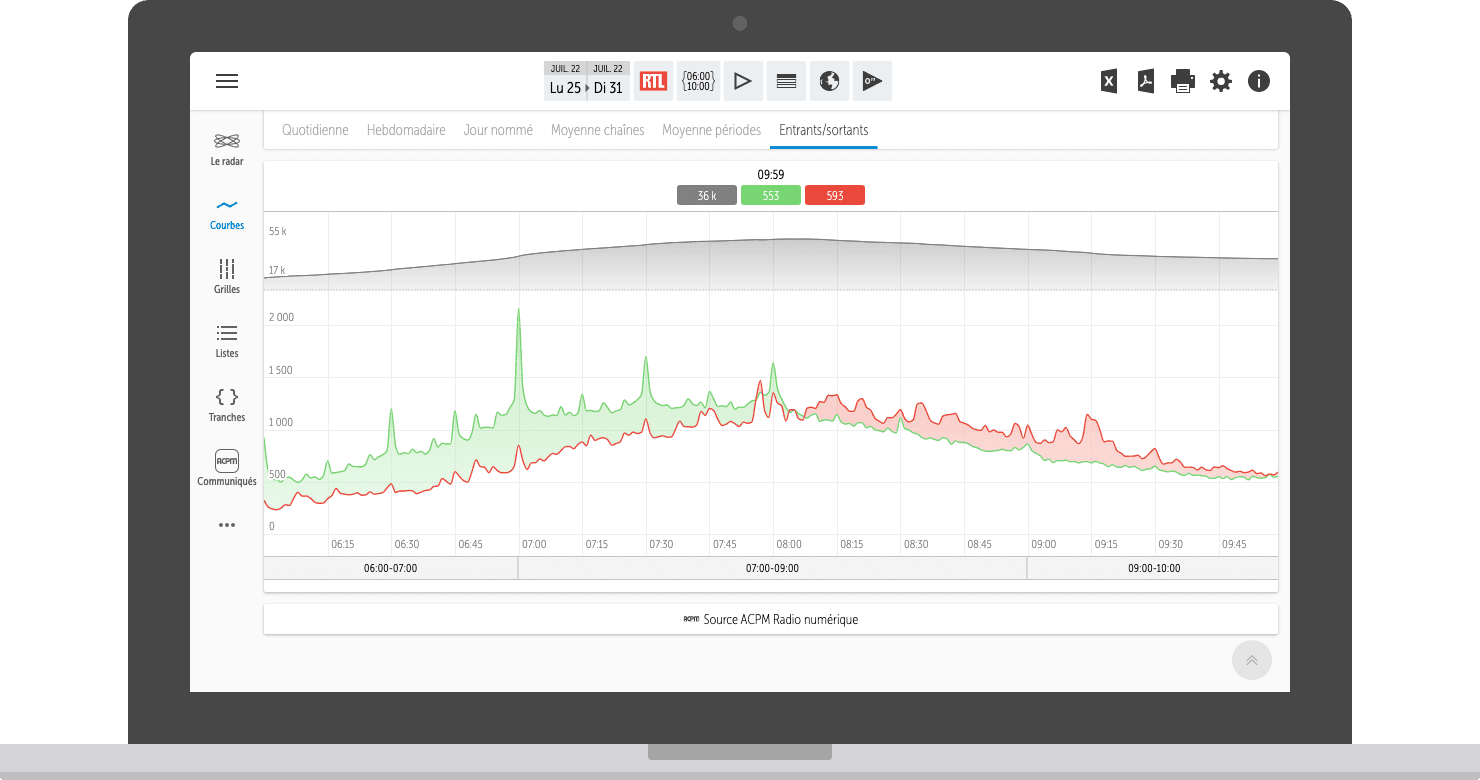1480x780 pixels.
Task: Open settings gear
Action: click(1221, 82)
